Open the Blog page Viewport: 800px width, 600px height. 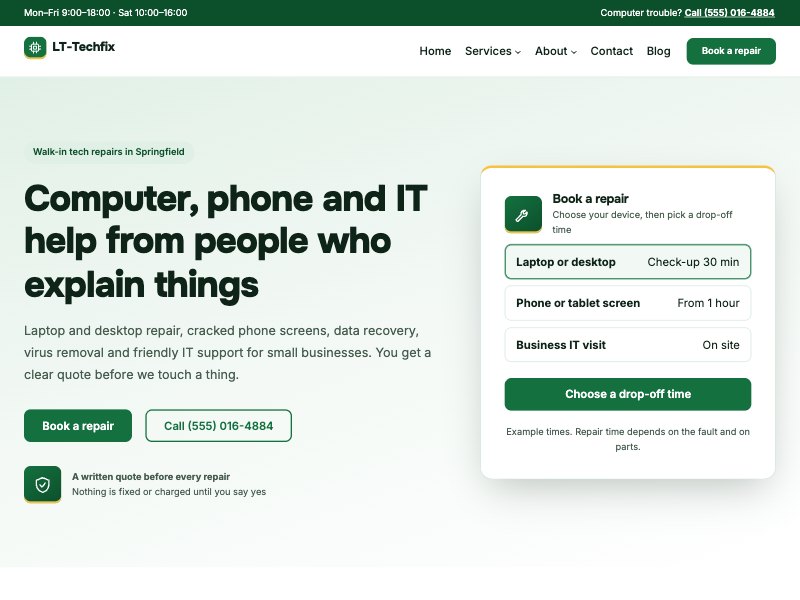[658, 51]
